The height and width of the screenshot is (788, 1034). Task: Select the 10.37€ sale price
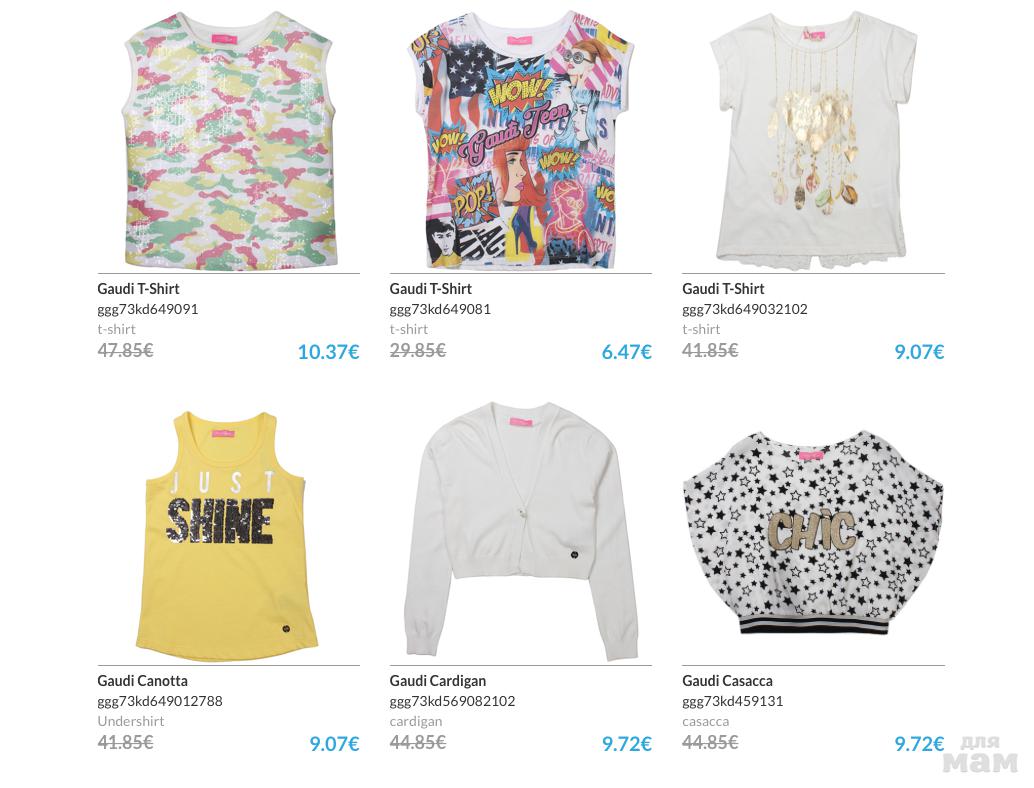(x=328, y=351)
